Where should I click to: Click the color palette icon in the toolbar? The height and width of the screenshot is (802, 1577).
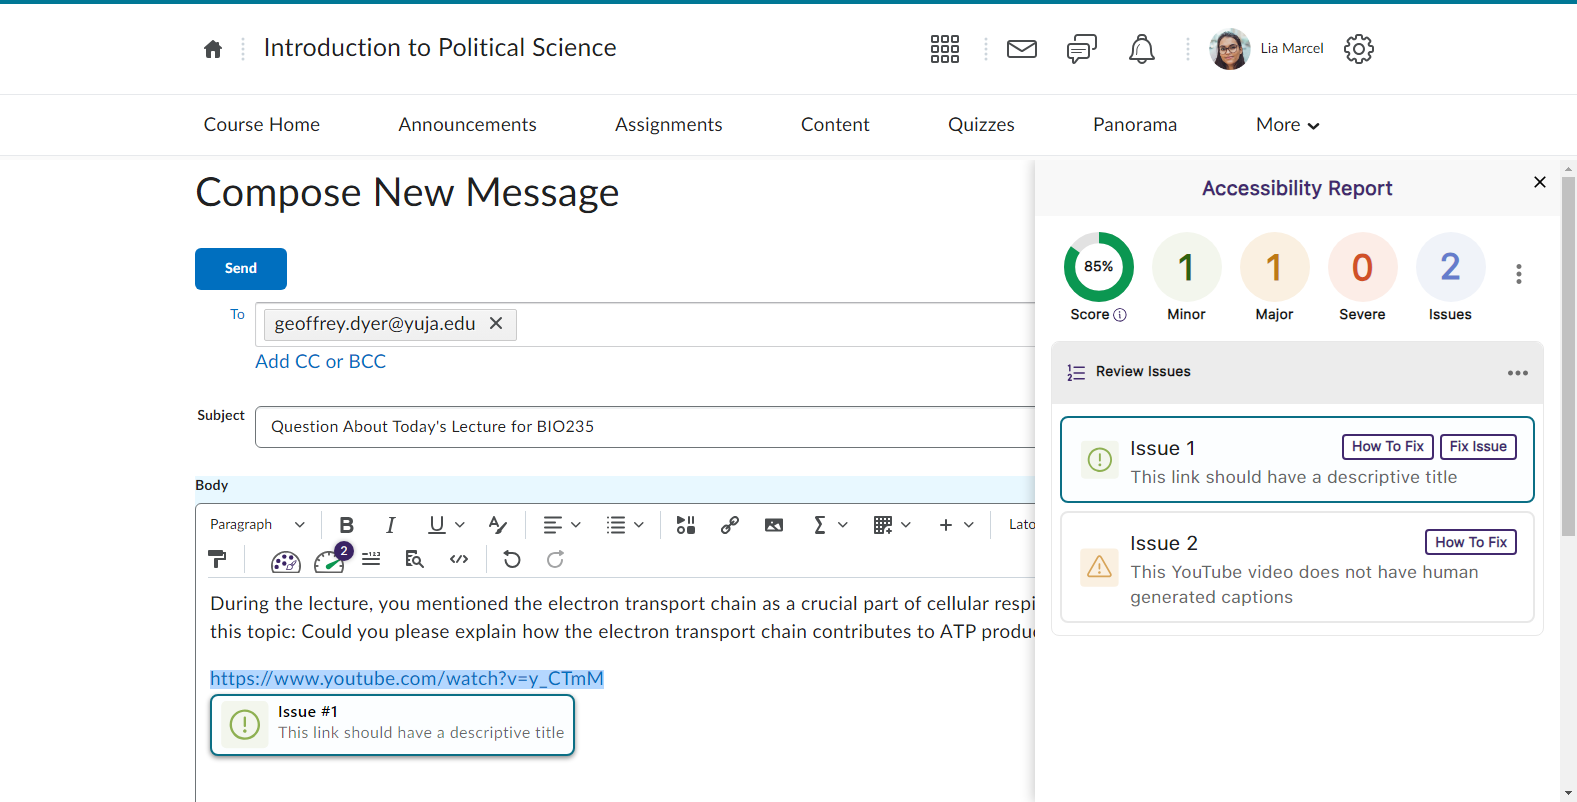285,561
